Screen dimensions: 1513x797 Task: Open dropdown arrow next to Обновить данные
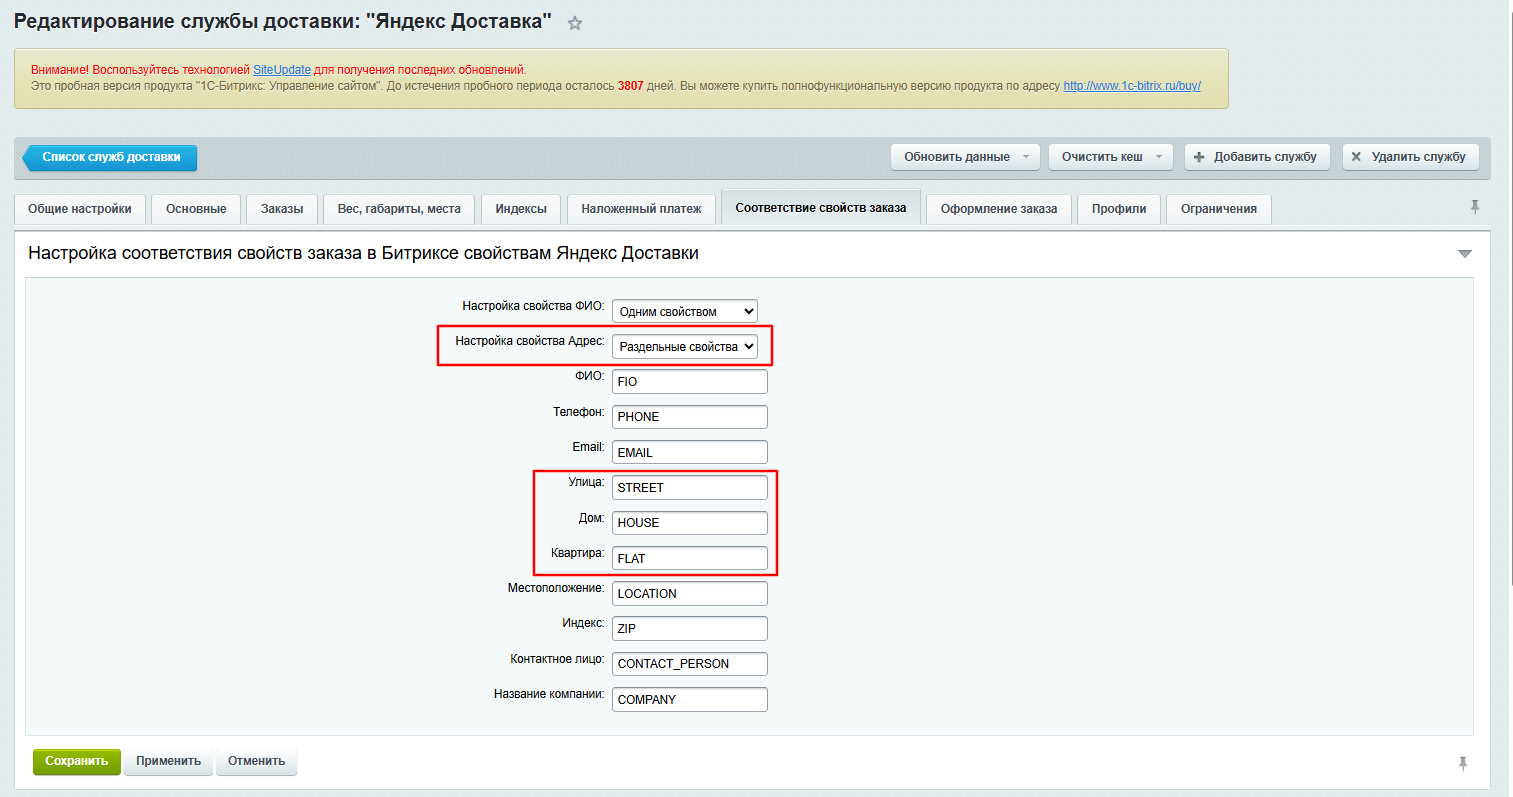1026,157
